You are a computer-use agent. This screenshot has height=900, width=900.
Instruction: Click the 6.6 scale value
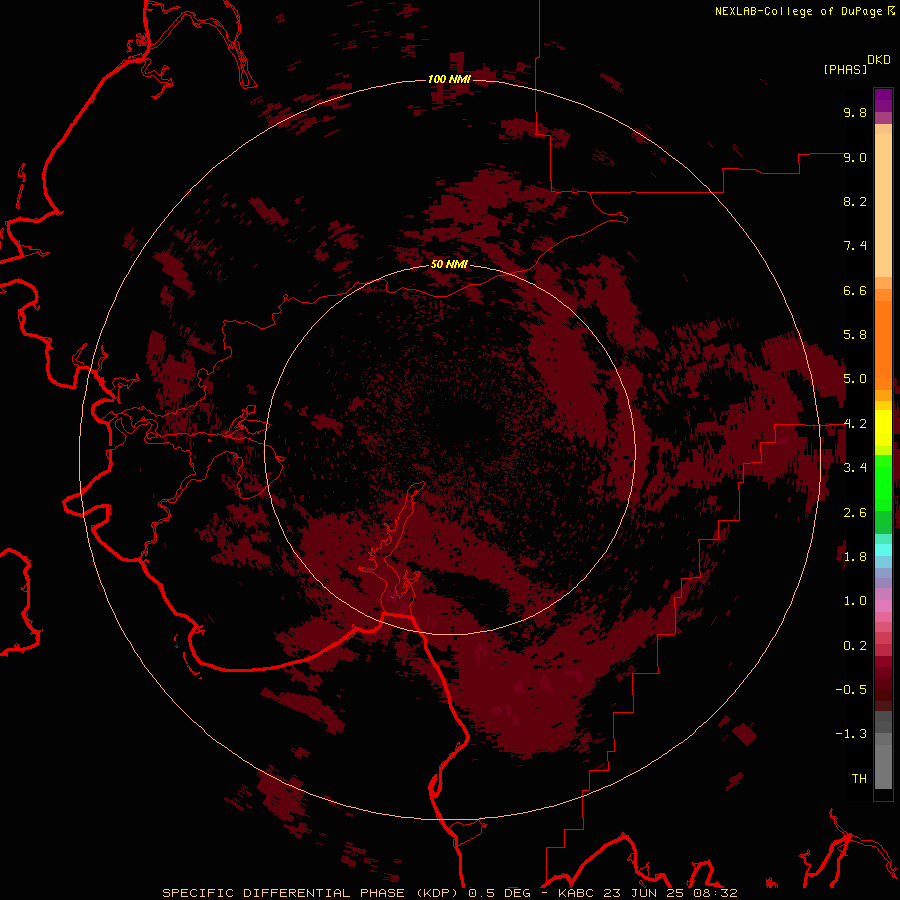click(855, 290)
